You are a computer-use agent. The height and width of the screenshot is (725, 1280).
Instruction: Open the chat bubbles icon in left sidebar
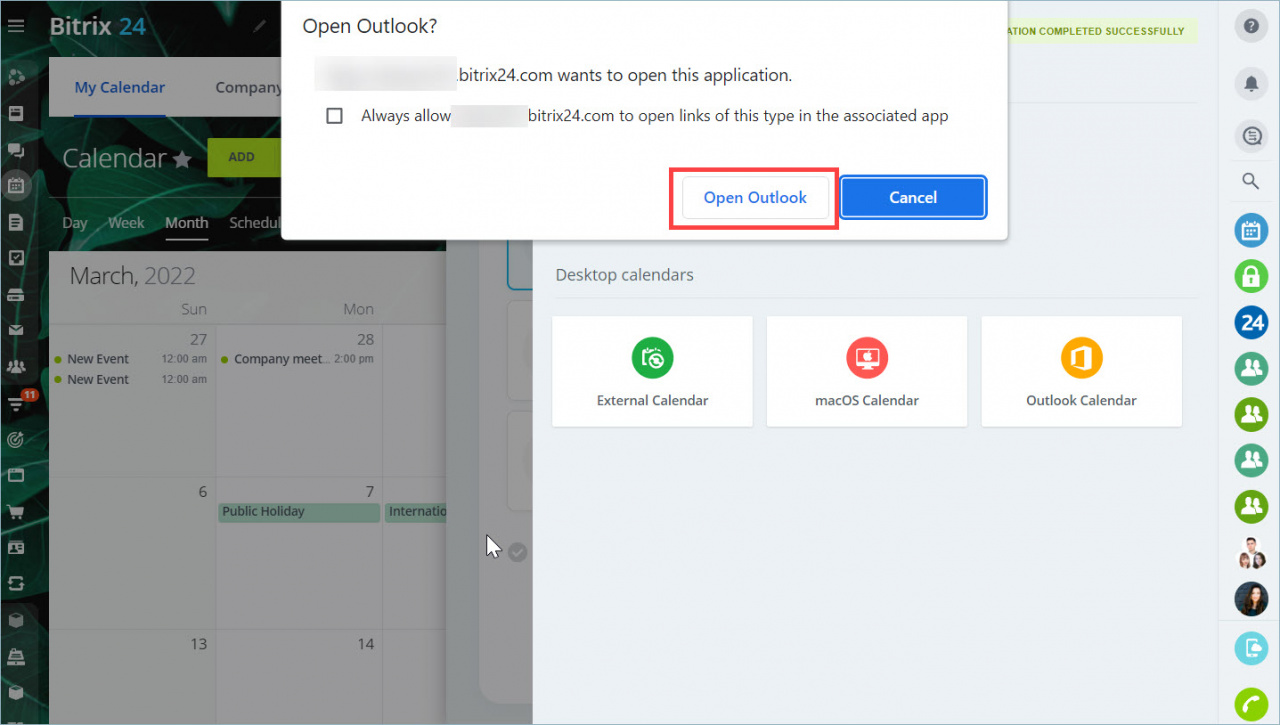[16, 150]
